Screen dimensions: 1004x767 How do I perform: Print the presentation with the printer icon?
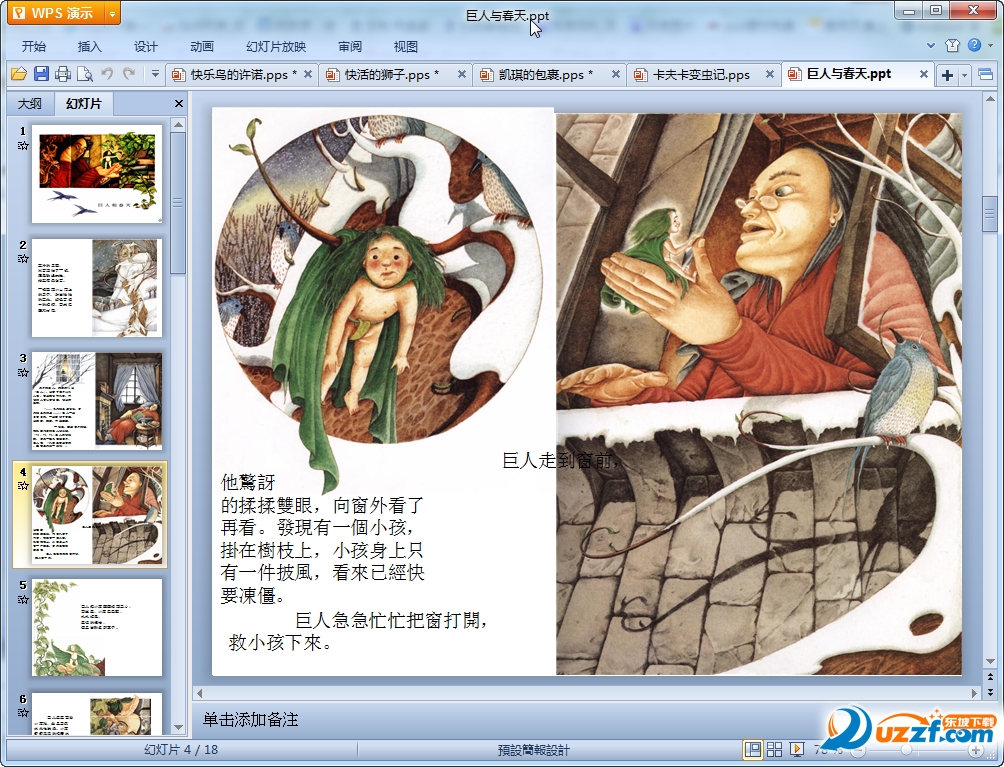pyautogui.click(x=63, y=74)
